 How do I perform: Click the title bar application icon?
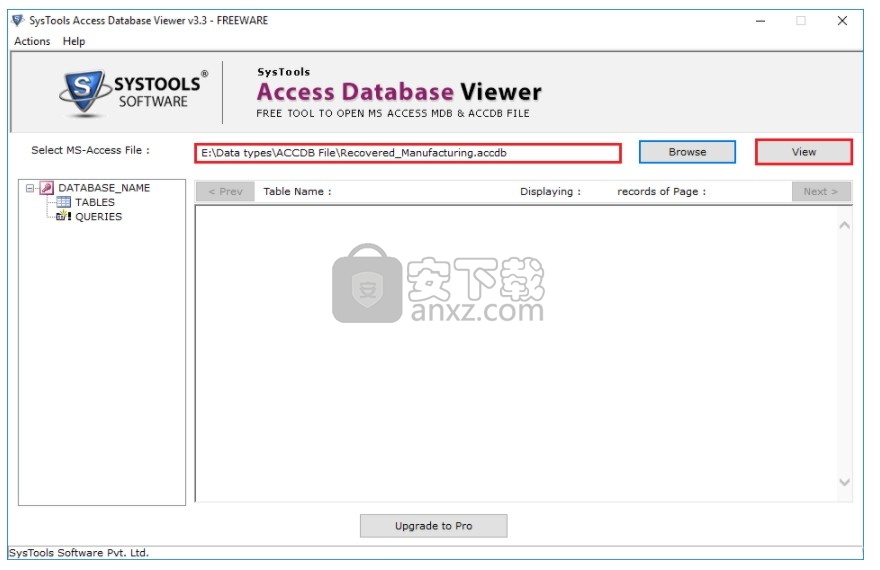coord(17,20)
